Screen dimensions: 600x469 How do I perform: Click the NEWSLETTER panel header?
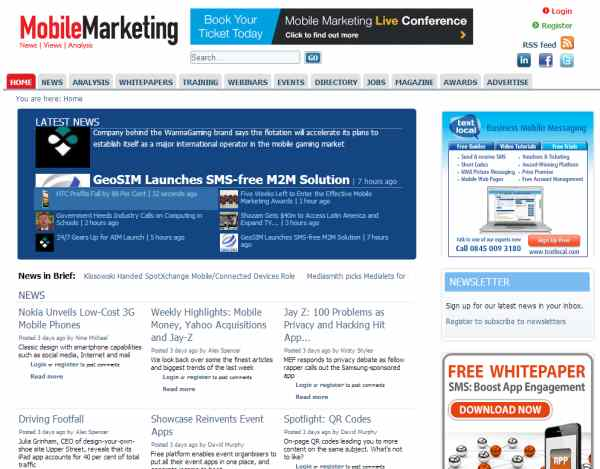(517, 282)
